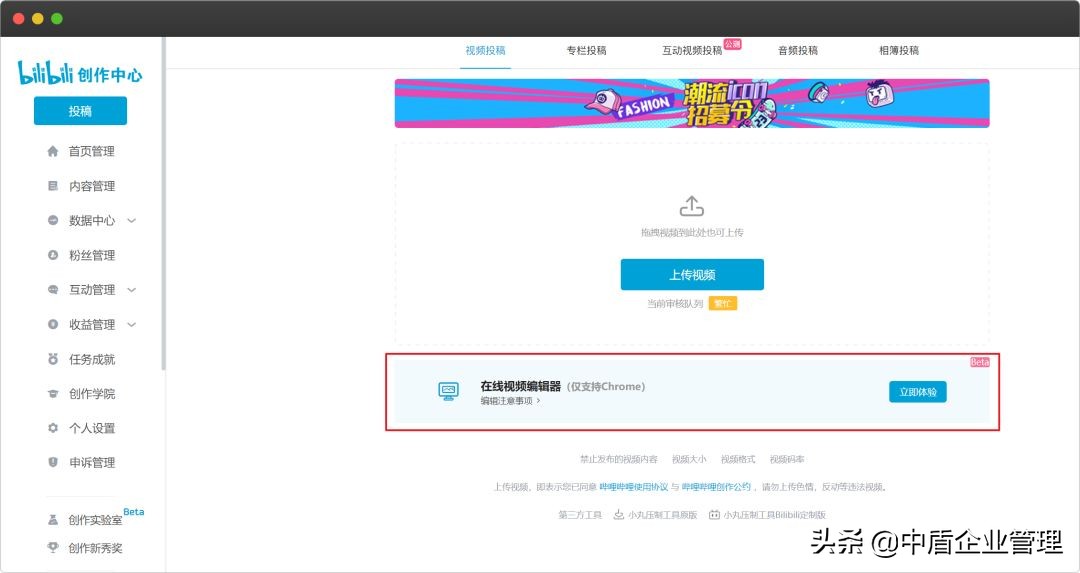Click the 在线视频编辑器 title text

(x=521, y=386)
